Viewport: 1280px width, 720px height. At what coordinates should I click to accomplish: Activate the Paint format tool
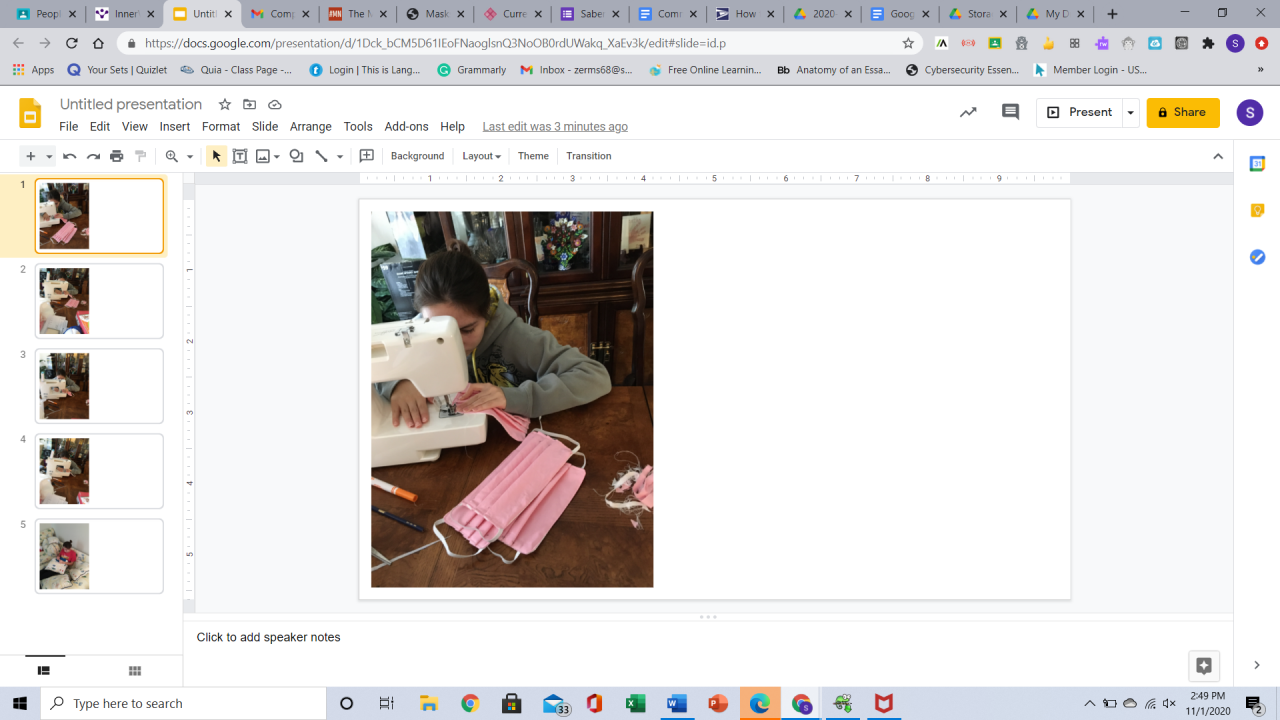click(141, 156)
